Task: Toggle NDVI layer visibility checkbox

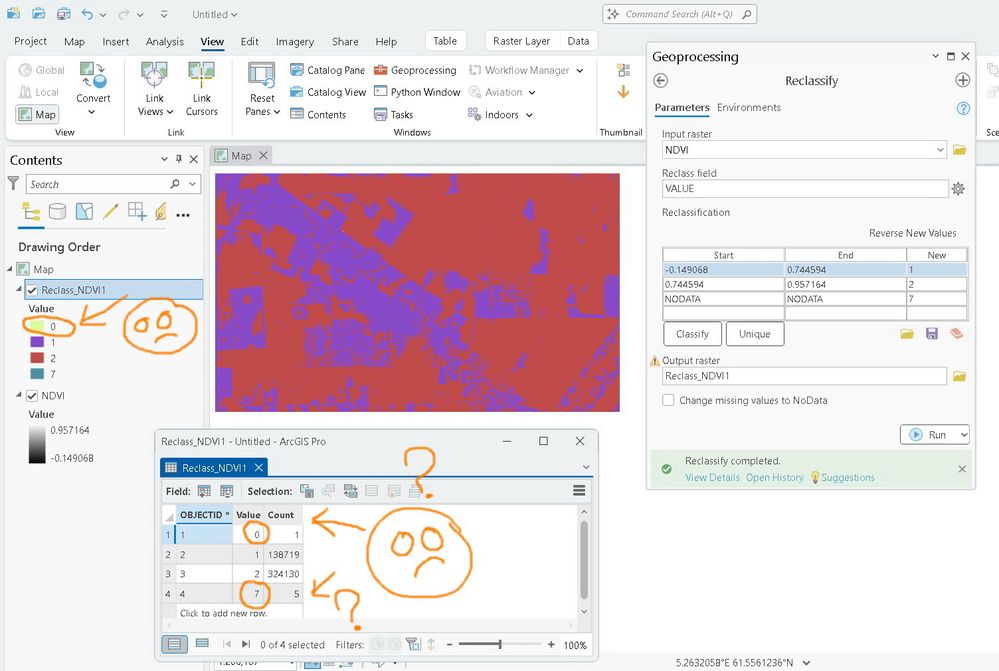Action: click(x=31, y=396)
